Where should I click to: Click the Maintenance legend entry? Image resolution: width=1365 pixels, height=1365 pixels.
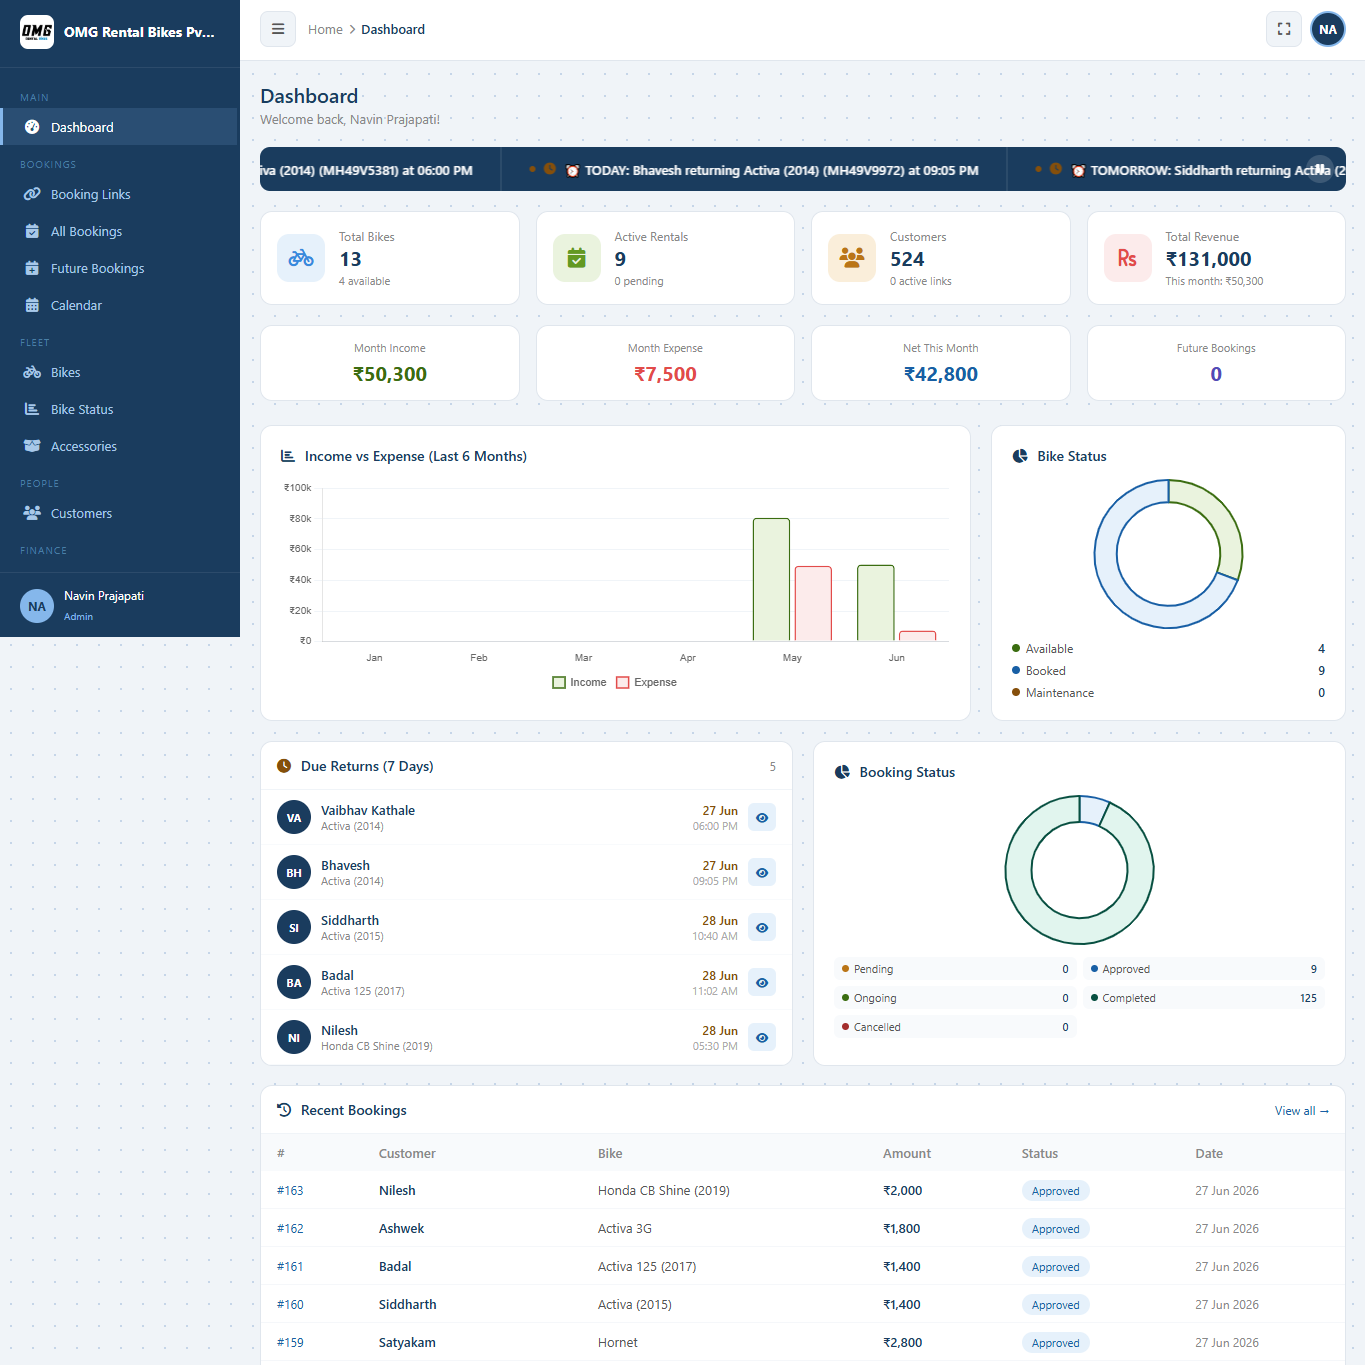pos(1168,693)
